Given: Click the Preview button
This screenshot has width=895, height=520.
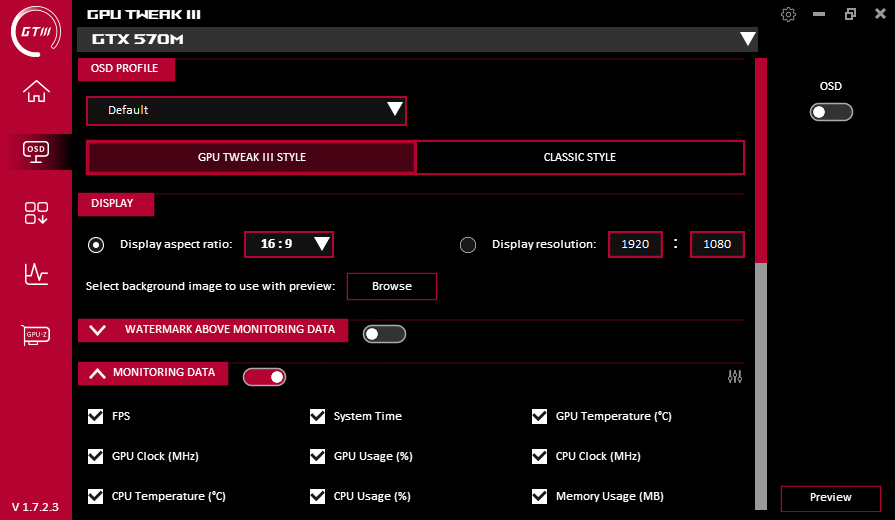Looking at the screenshot, I should [x=831, y=498].
